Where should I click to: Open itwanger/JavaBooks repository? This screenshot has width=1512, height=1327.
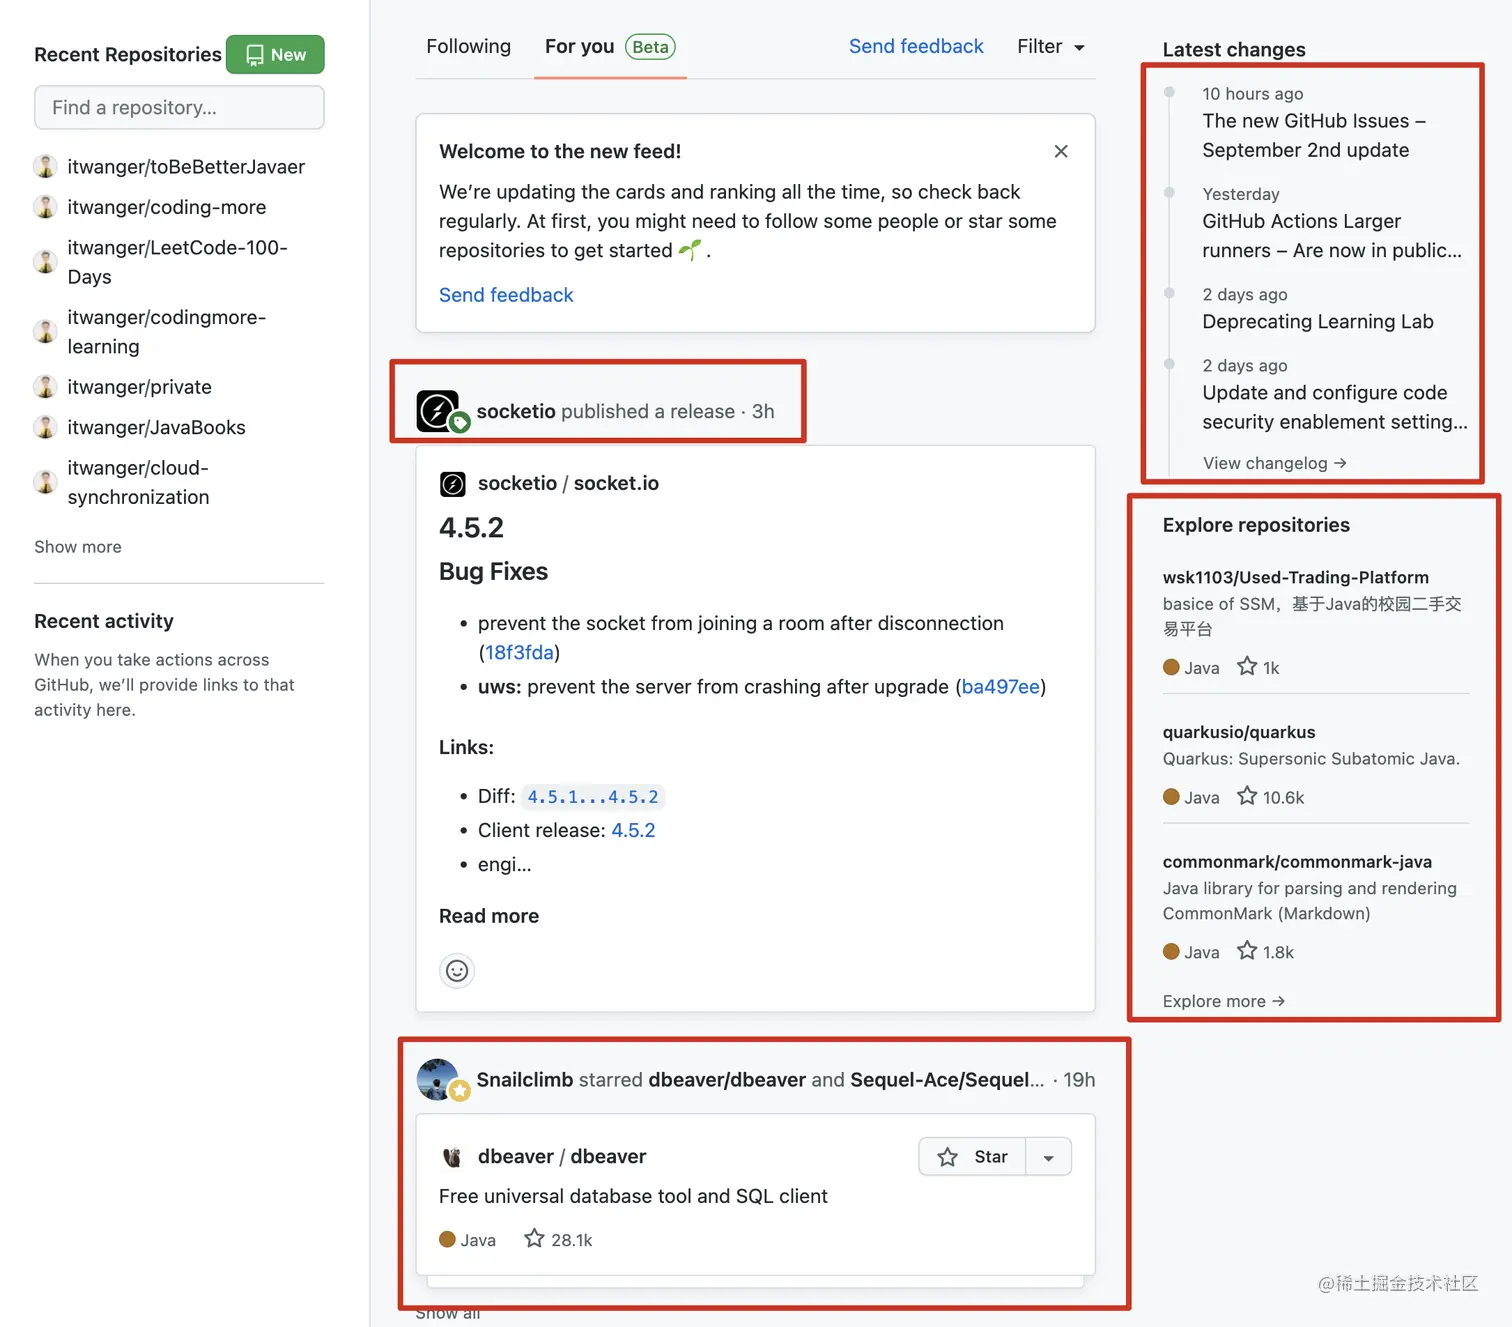(156, 427)
